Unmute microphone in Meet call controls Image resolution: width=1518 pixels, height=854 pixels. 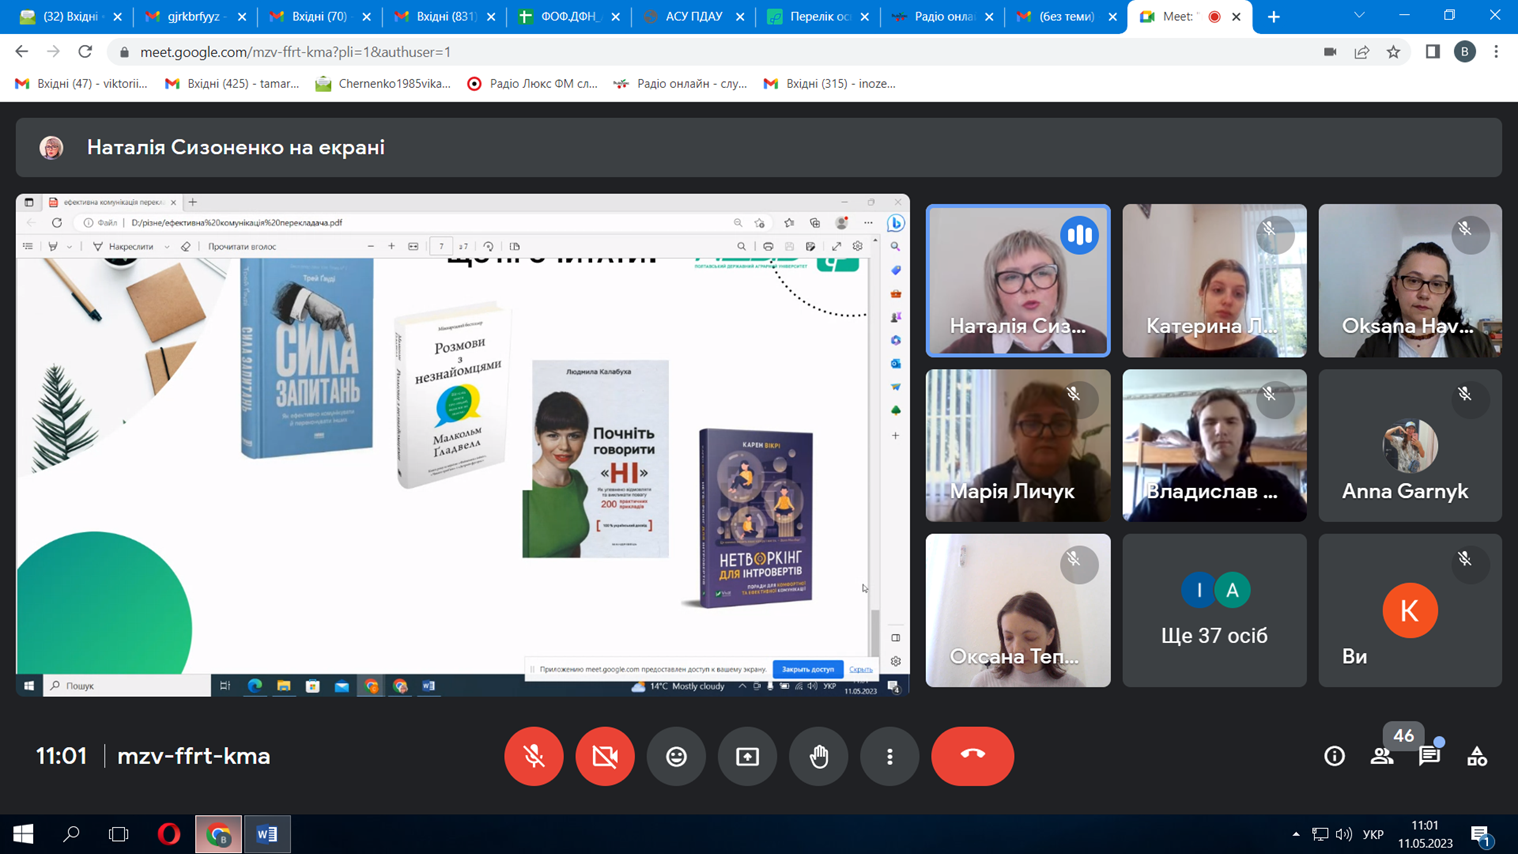[x=534, y=756]
